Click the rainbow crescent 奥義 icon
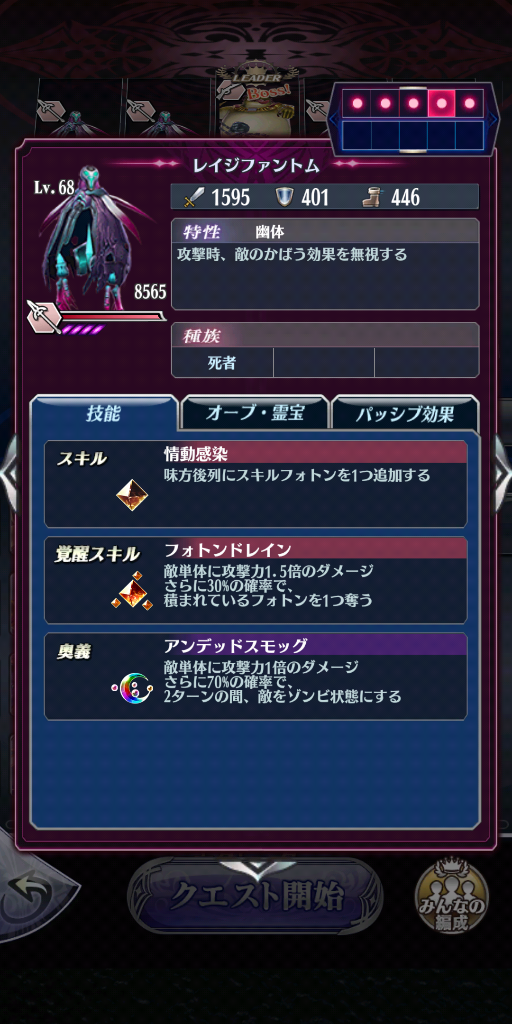This screenshot has height=1024, width=512. 133,687
